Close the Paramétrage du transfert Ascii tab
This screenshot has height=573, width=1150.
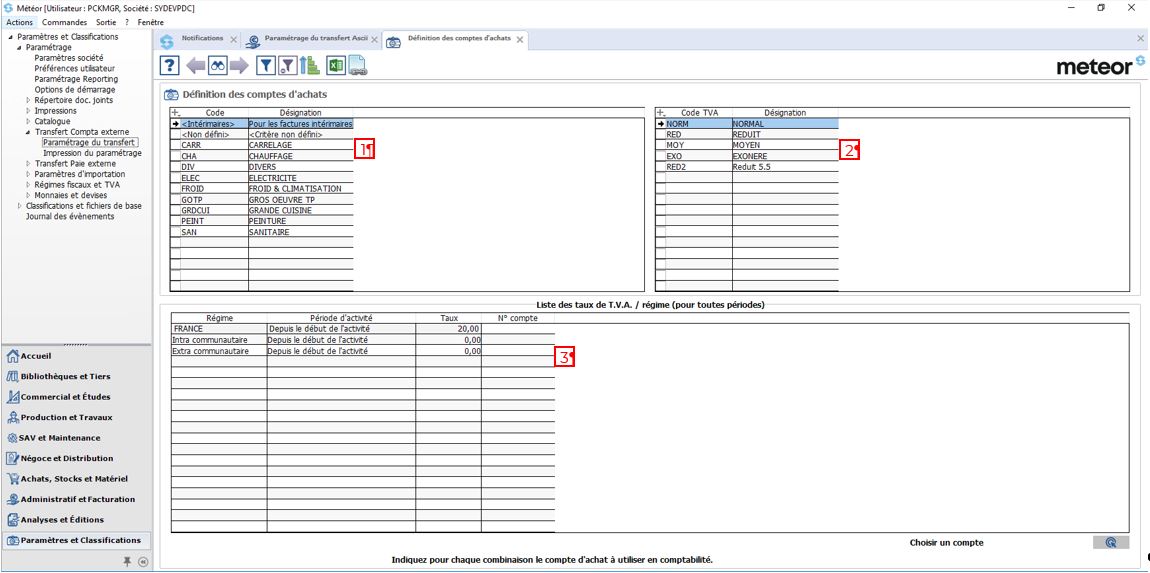point(374,39)
